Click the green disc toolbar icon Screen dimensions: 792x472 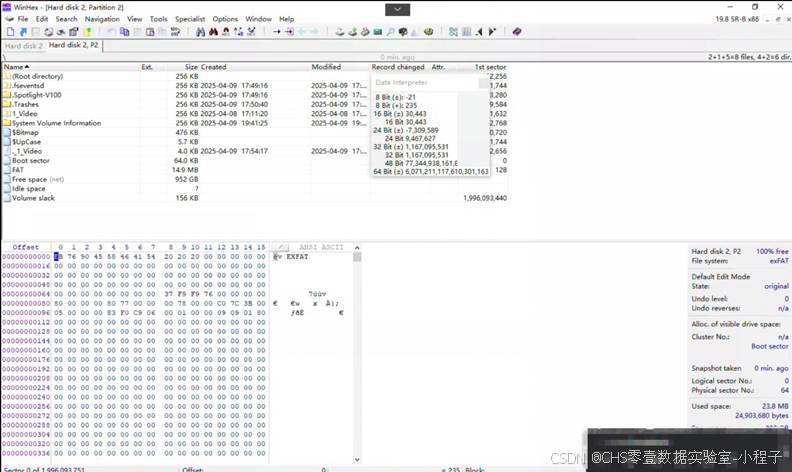click(428, 31)
